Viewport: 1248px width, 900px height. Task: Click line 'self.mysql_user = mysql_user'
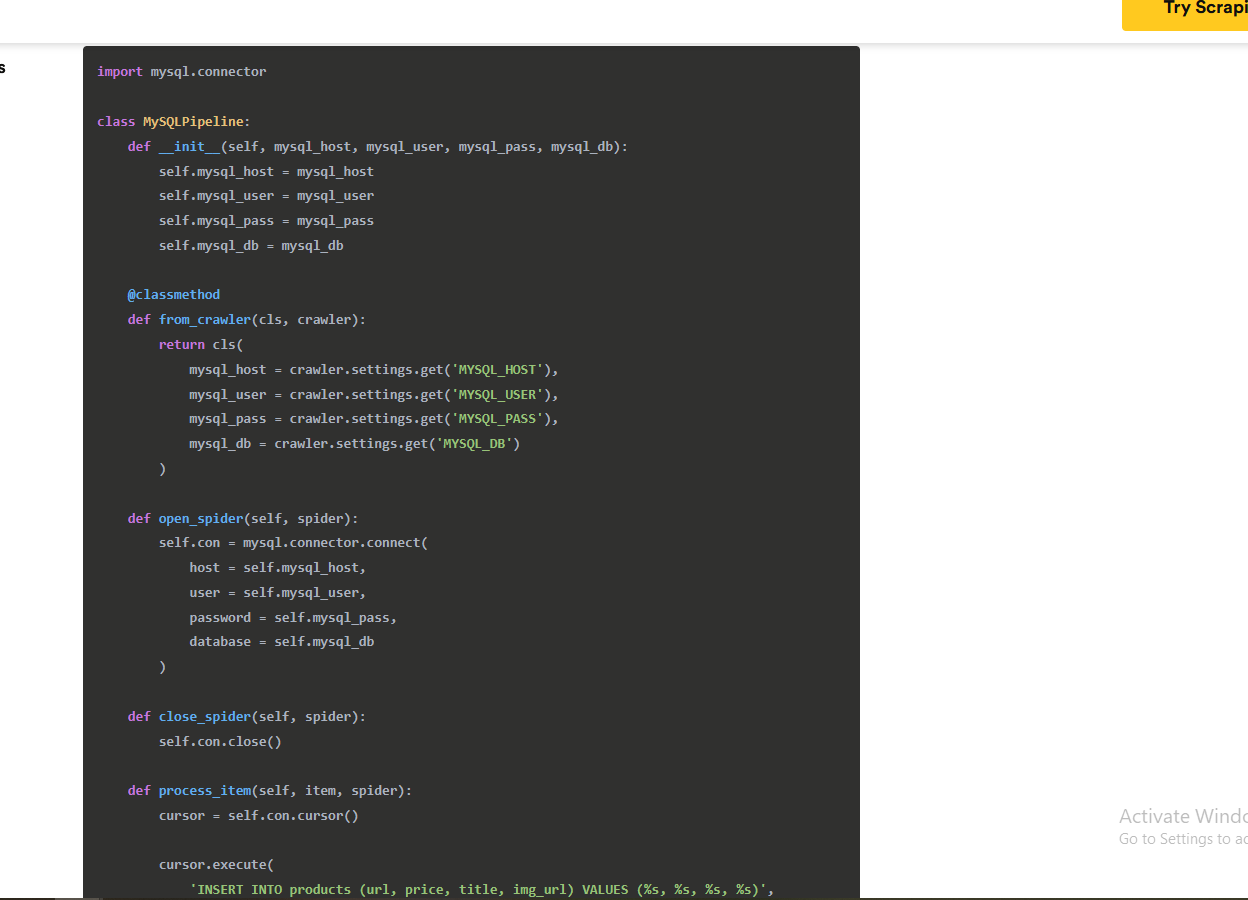coord(266,196)
